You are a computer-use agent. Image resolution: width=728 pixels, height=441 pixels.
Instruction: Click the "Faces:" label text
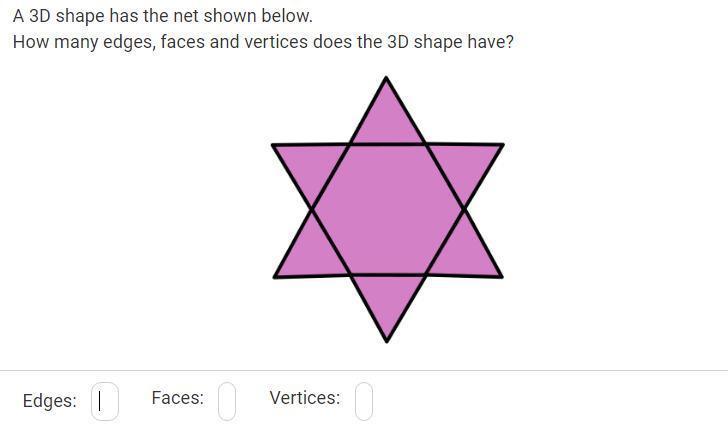(177, 398)
